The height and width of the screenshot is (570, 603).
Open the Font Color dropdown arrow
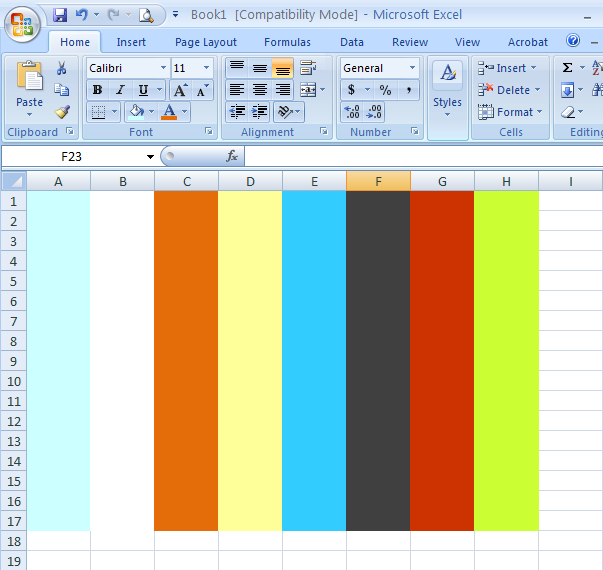[x=184, y=112]
